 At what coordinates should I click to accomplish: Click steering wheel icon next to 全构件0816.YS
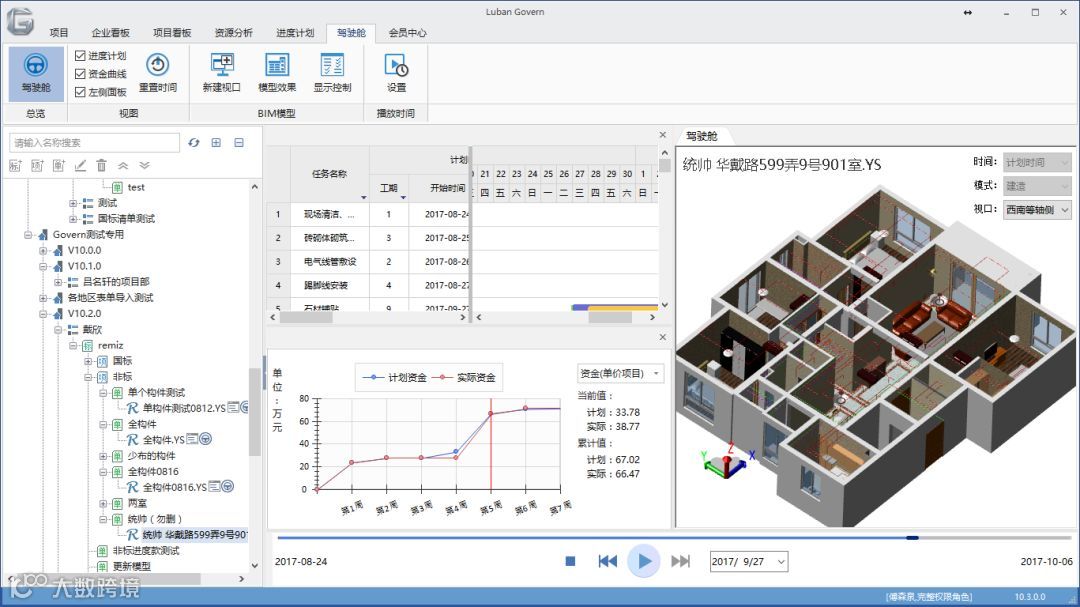click(x=228, y=486)
